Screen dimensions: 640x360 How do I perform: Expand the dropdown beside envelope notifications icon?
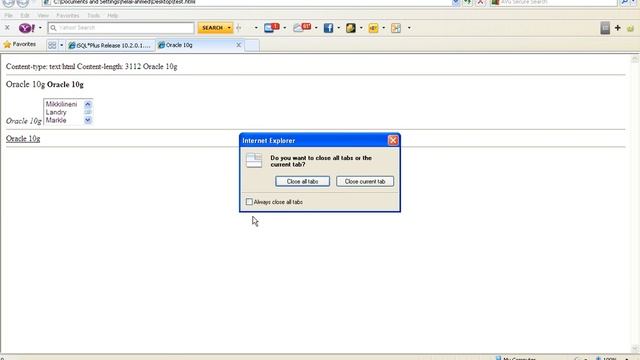(x=316, y=28)
